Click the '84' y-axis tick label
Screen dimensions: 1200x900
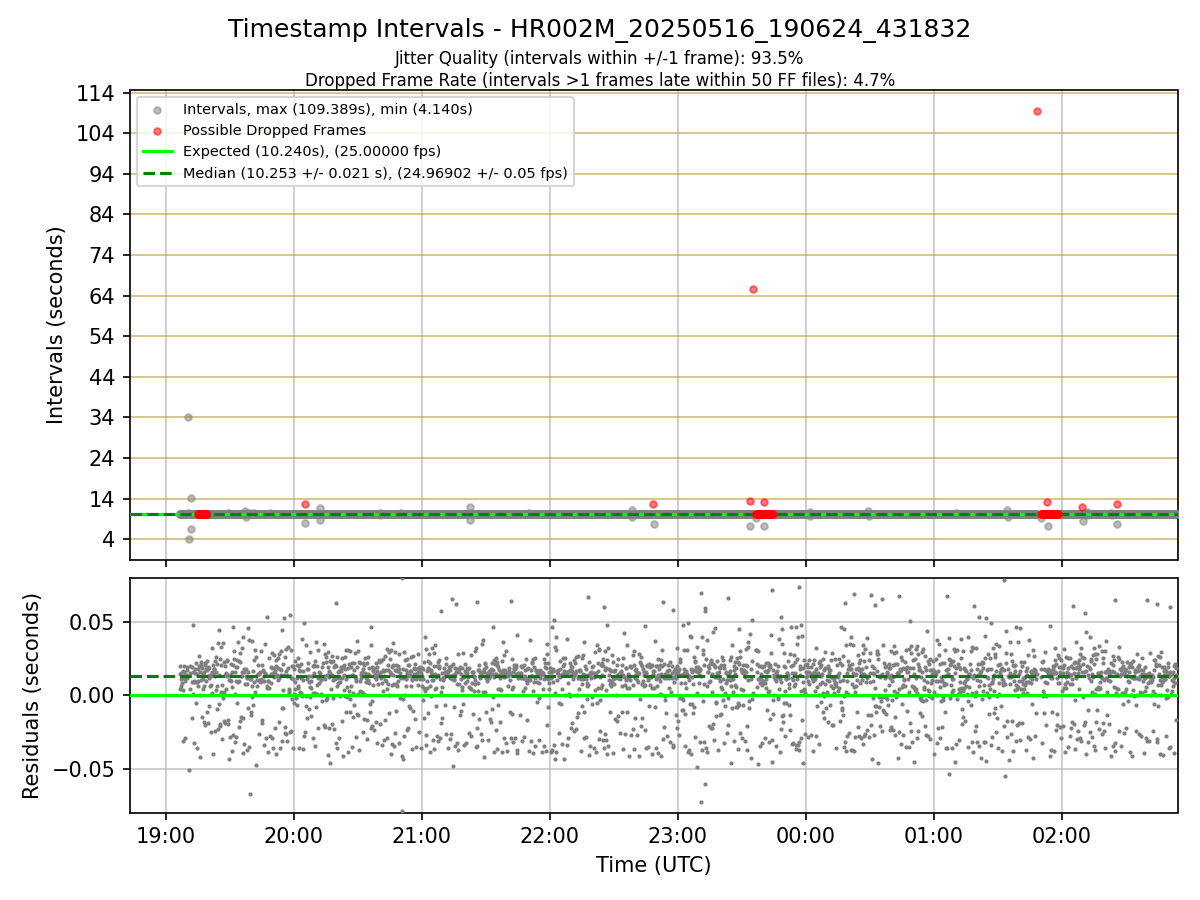click(101, 214)
